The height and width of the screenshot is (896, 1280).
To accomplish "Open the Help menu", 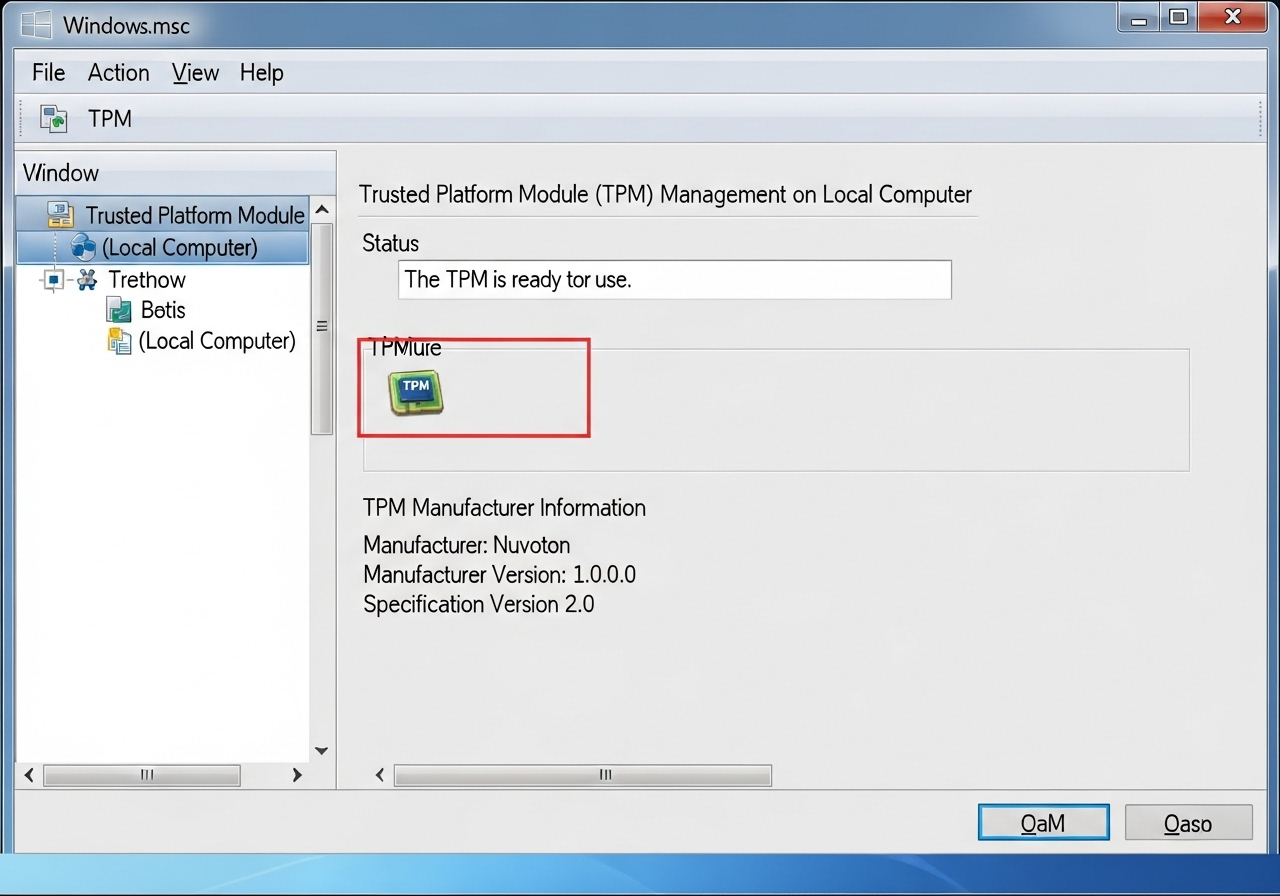I will pyautogui.click(x=261, y=72).
